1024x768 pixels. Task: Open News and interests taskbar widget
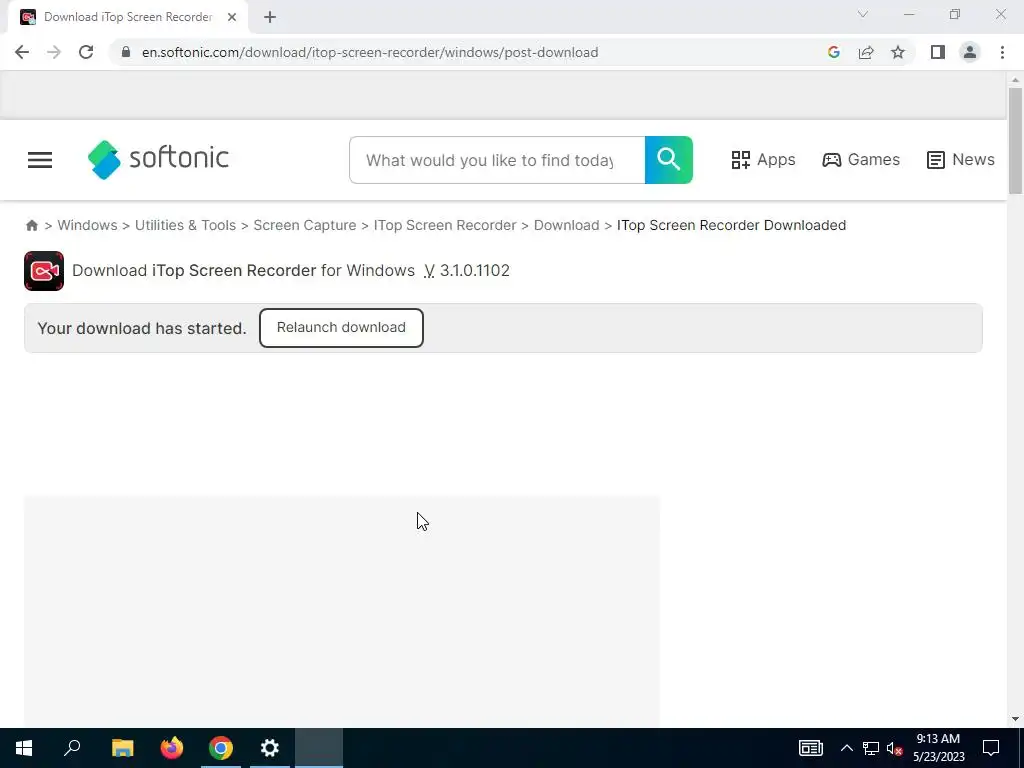coord(810,748)
